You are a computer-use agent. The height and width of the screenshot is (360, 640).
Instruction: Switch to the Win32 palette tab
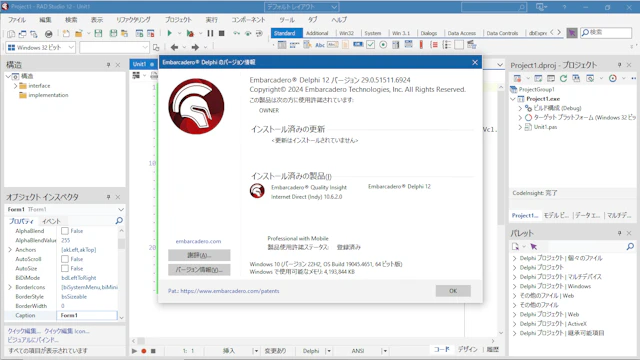click(346, 33)
